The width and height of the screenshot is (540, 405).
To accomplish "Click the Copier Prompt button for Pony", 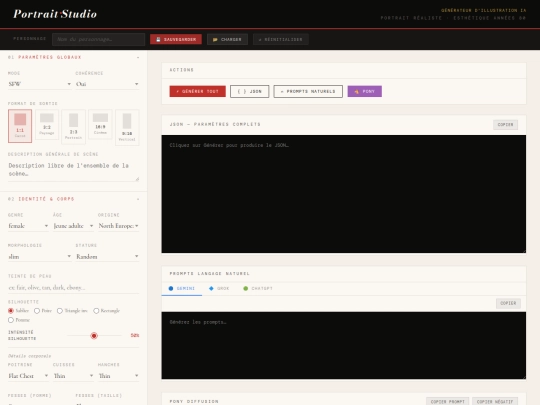I will [x=447, y=402].
